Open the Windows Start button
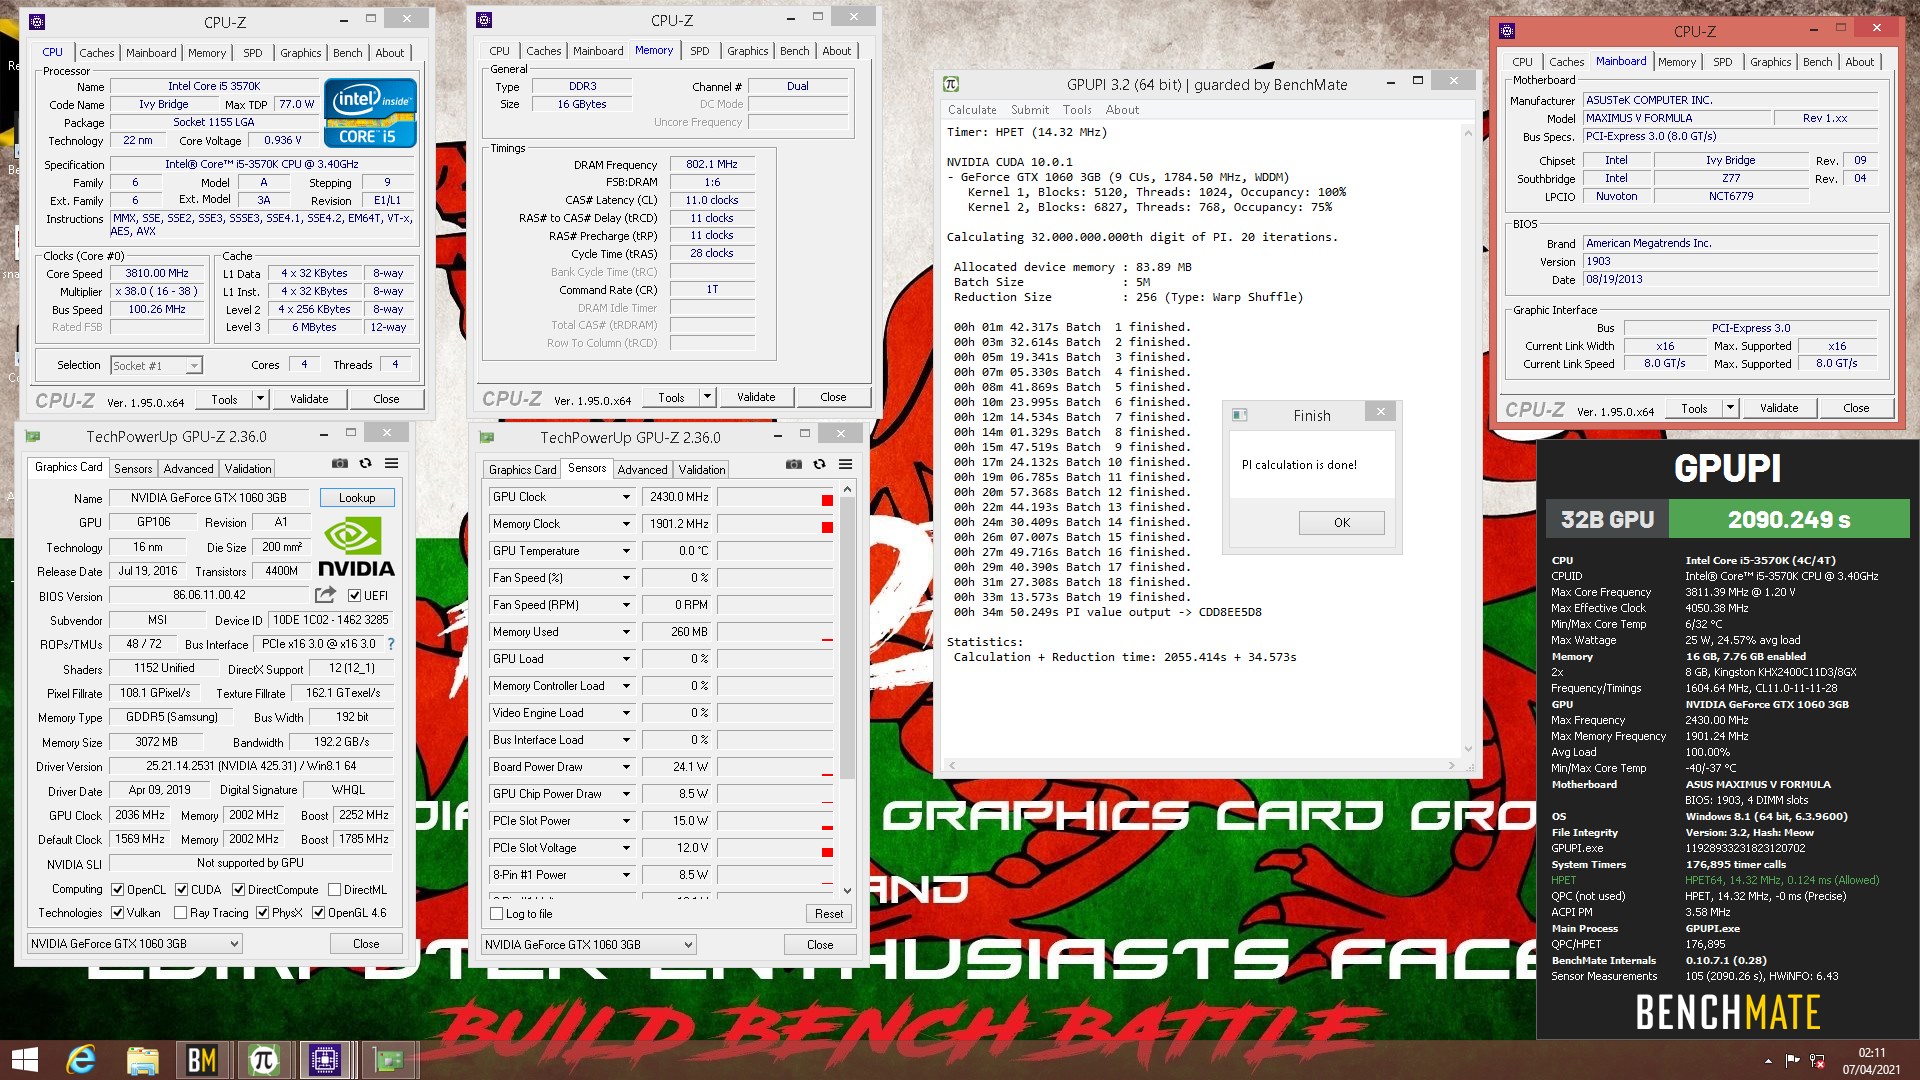The image size is (1920, 1080). coord(25,1060)
